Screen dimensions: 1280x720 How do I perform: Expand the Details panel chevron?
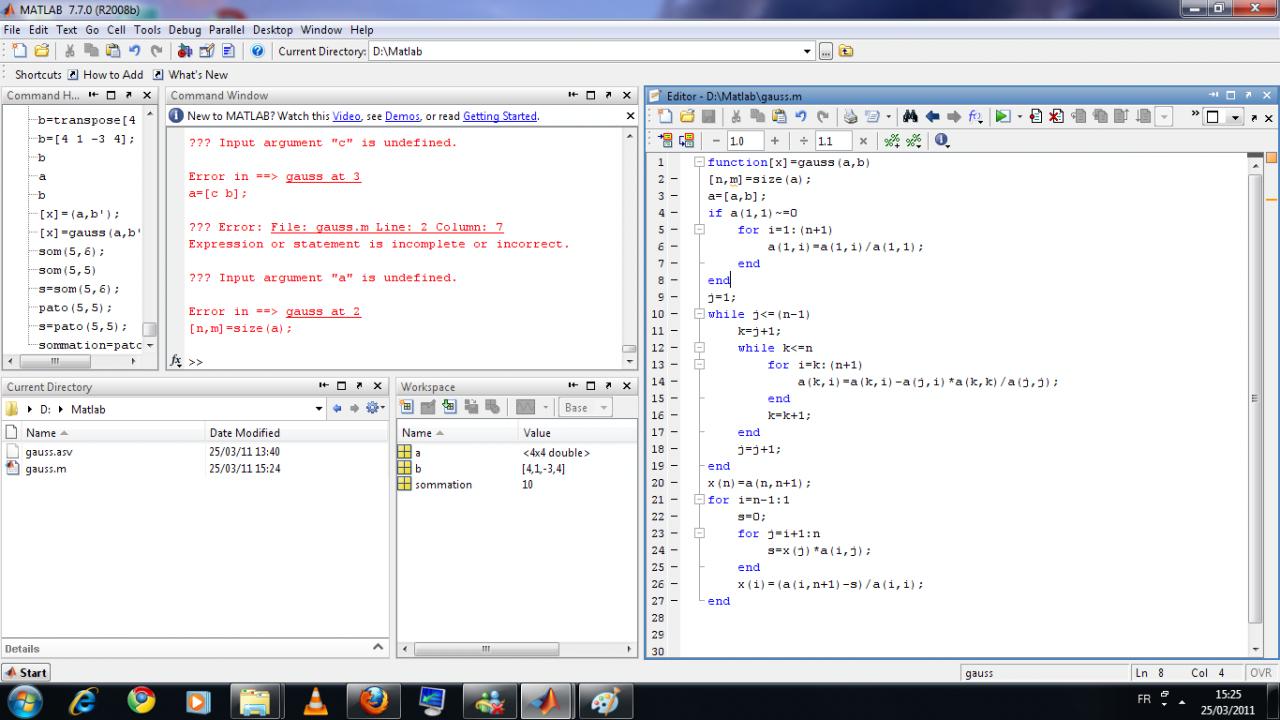(x=378, y=648)
